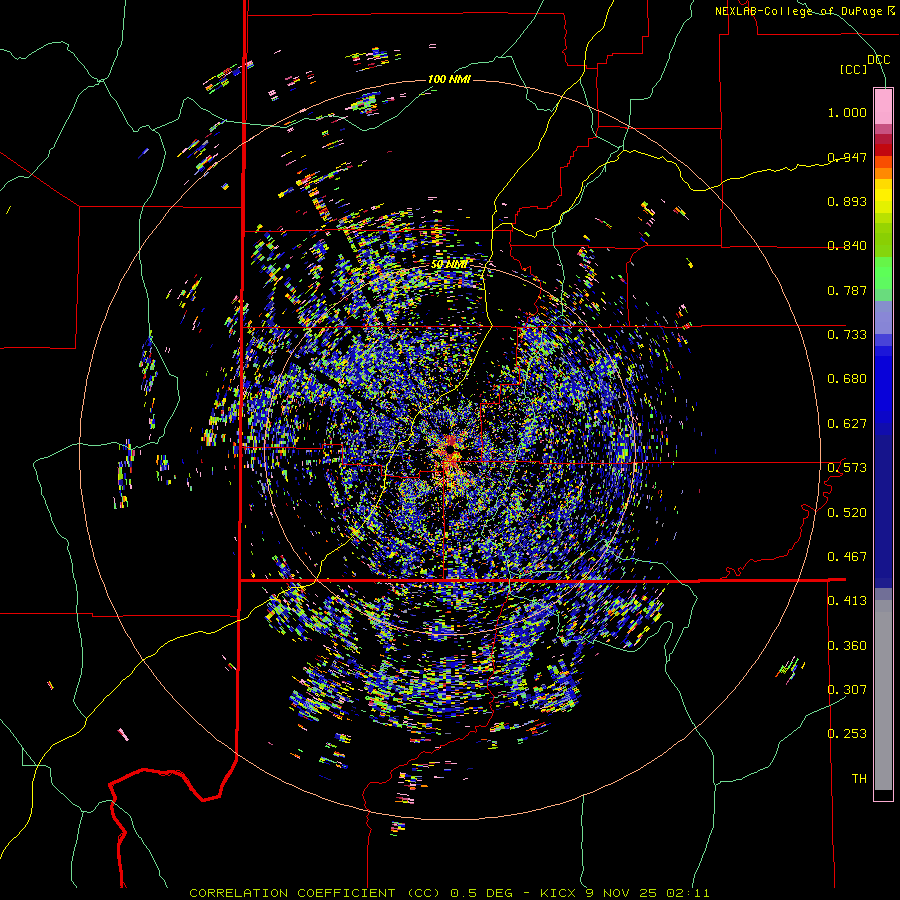Select the 0.253 legend value
Image resolution: width=900 pixels, height=900 pixels.
coord(847,734)
